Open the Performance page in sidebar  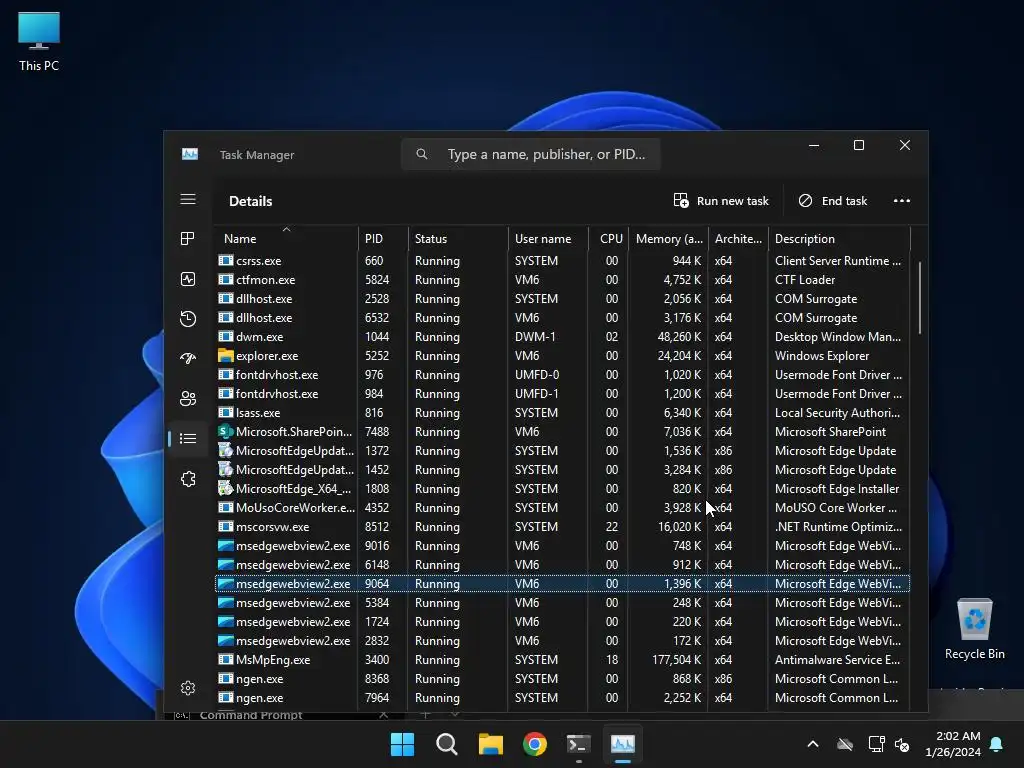click(188, 279)
